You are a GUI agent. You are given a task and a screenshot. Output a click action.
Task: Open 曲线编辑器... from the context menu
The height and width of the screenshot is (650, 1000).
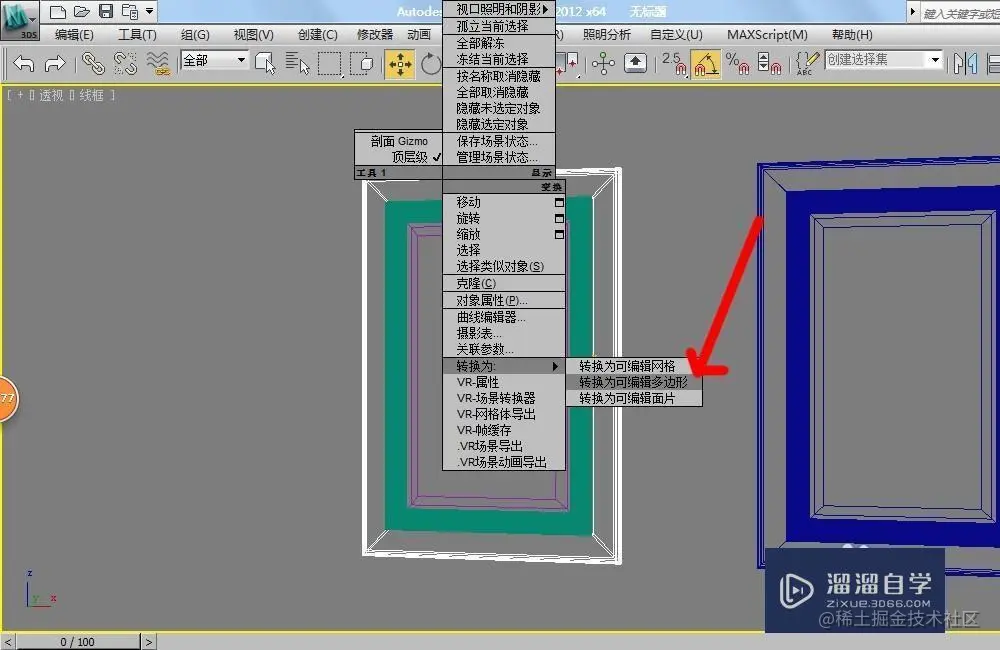pyautogui.click(x=503, y=317)
